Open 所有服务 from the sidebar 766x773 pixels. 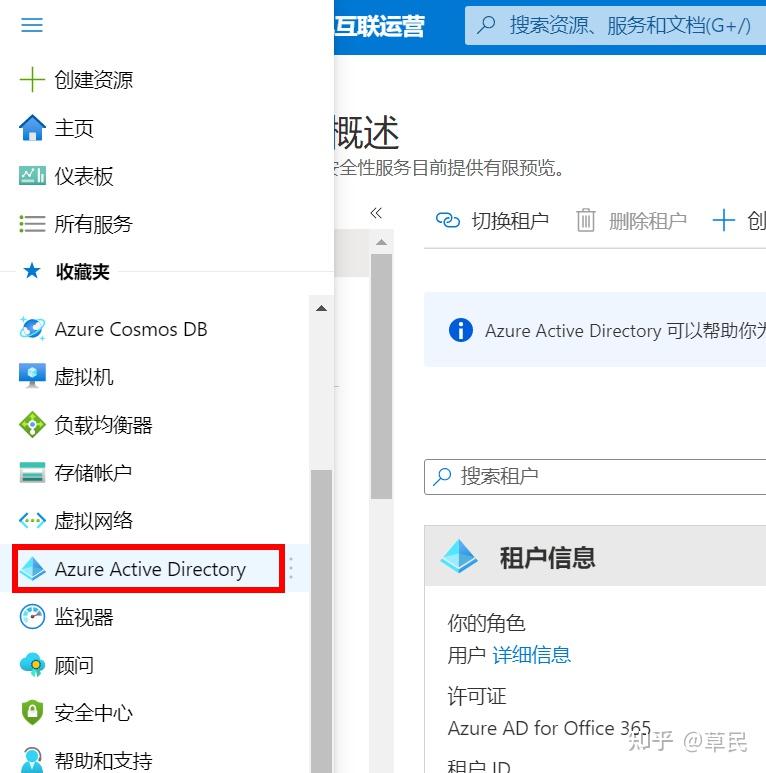pos(93,223)
